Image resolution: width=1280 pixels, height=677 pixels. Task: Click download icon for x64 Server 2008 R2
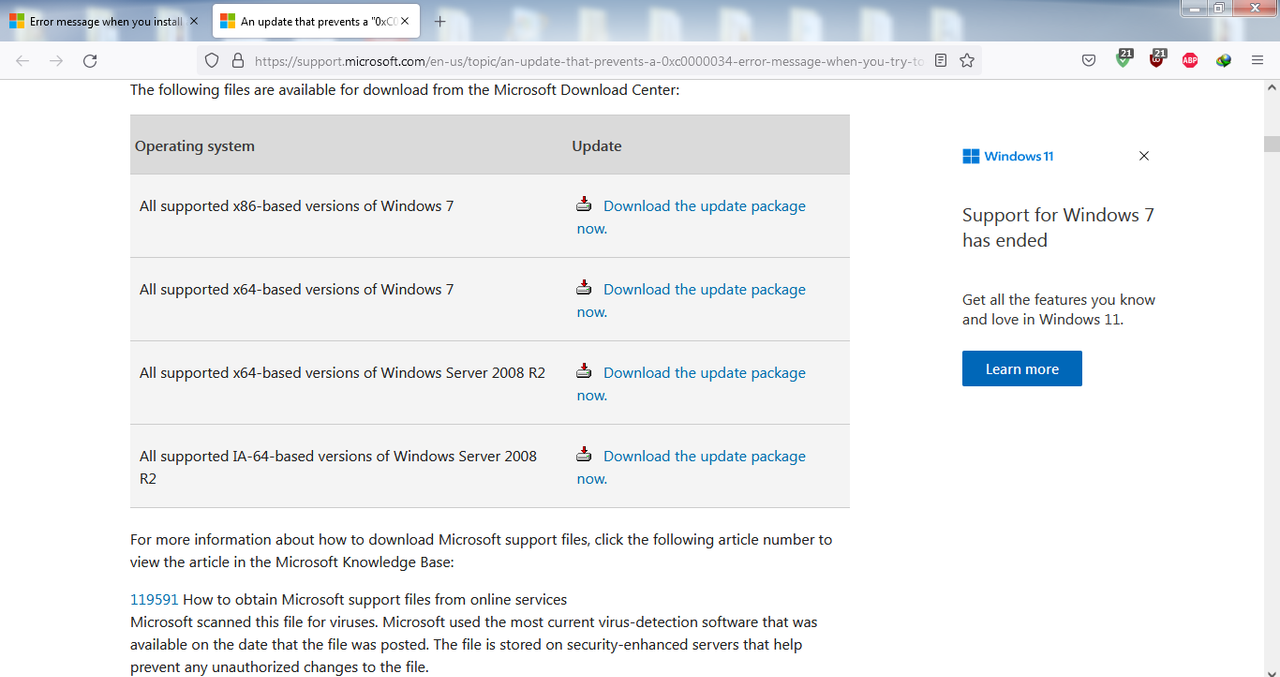584,371
